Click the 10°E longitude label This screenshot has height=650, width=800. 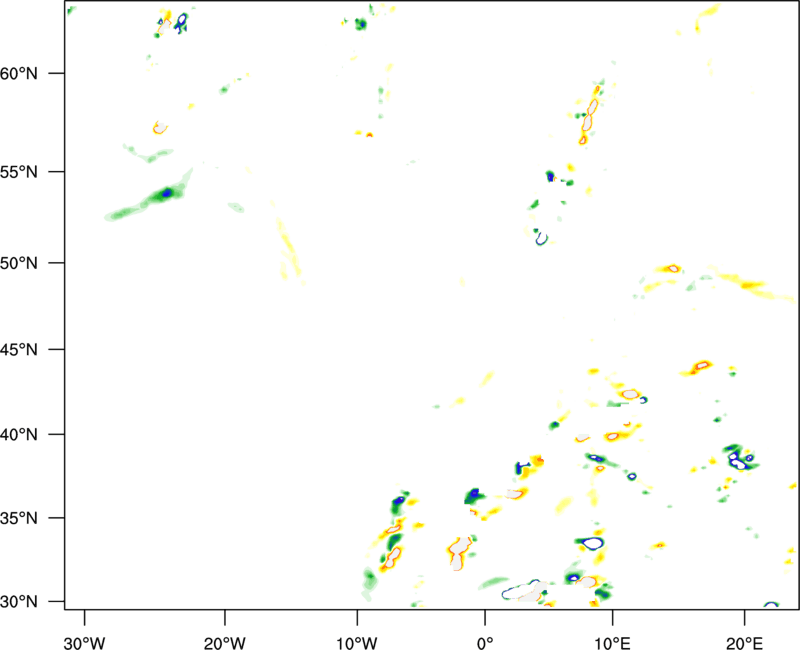click(x=612, y=643)
